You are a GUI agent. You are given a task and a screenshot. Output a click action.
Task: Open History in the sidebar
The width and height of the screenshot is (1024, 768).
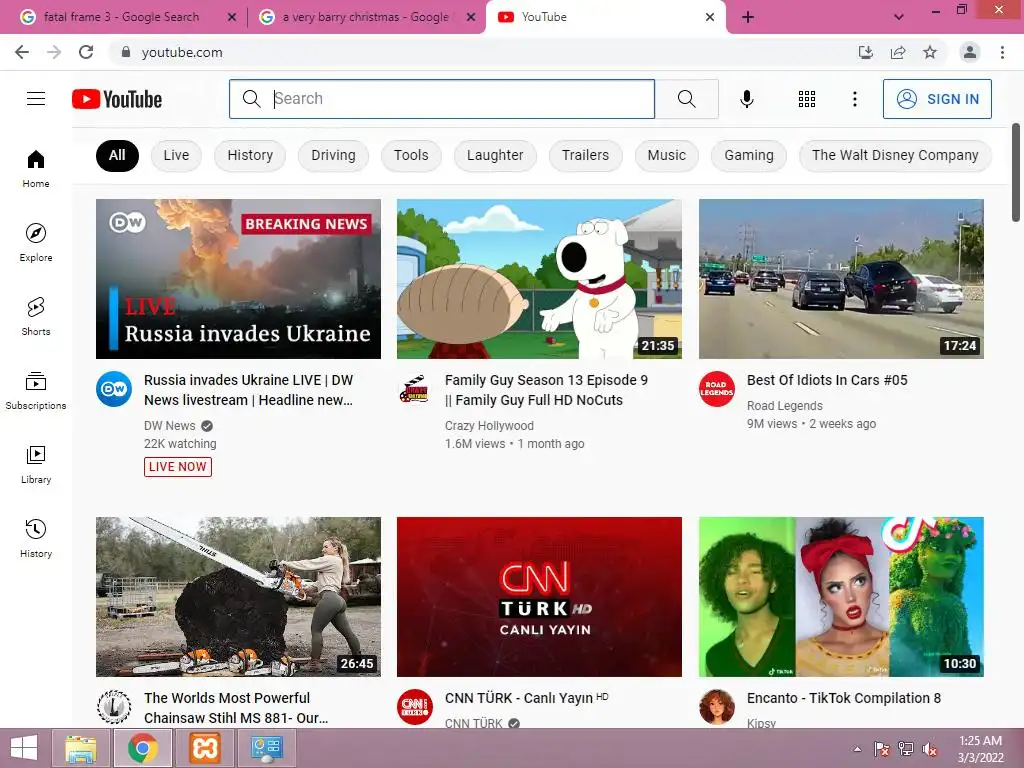pos(36,538)
